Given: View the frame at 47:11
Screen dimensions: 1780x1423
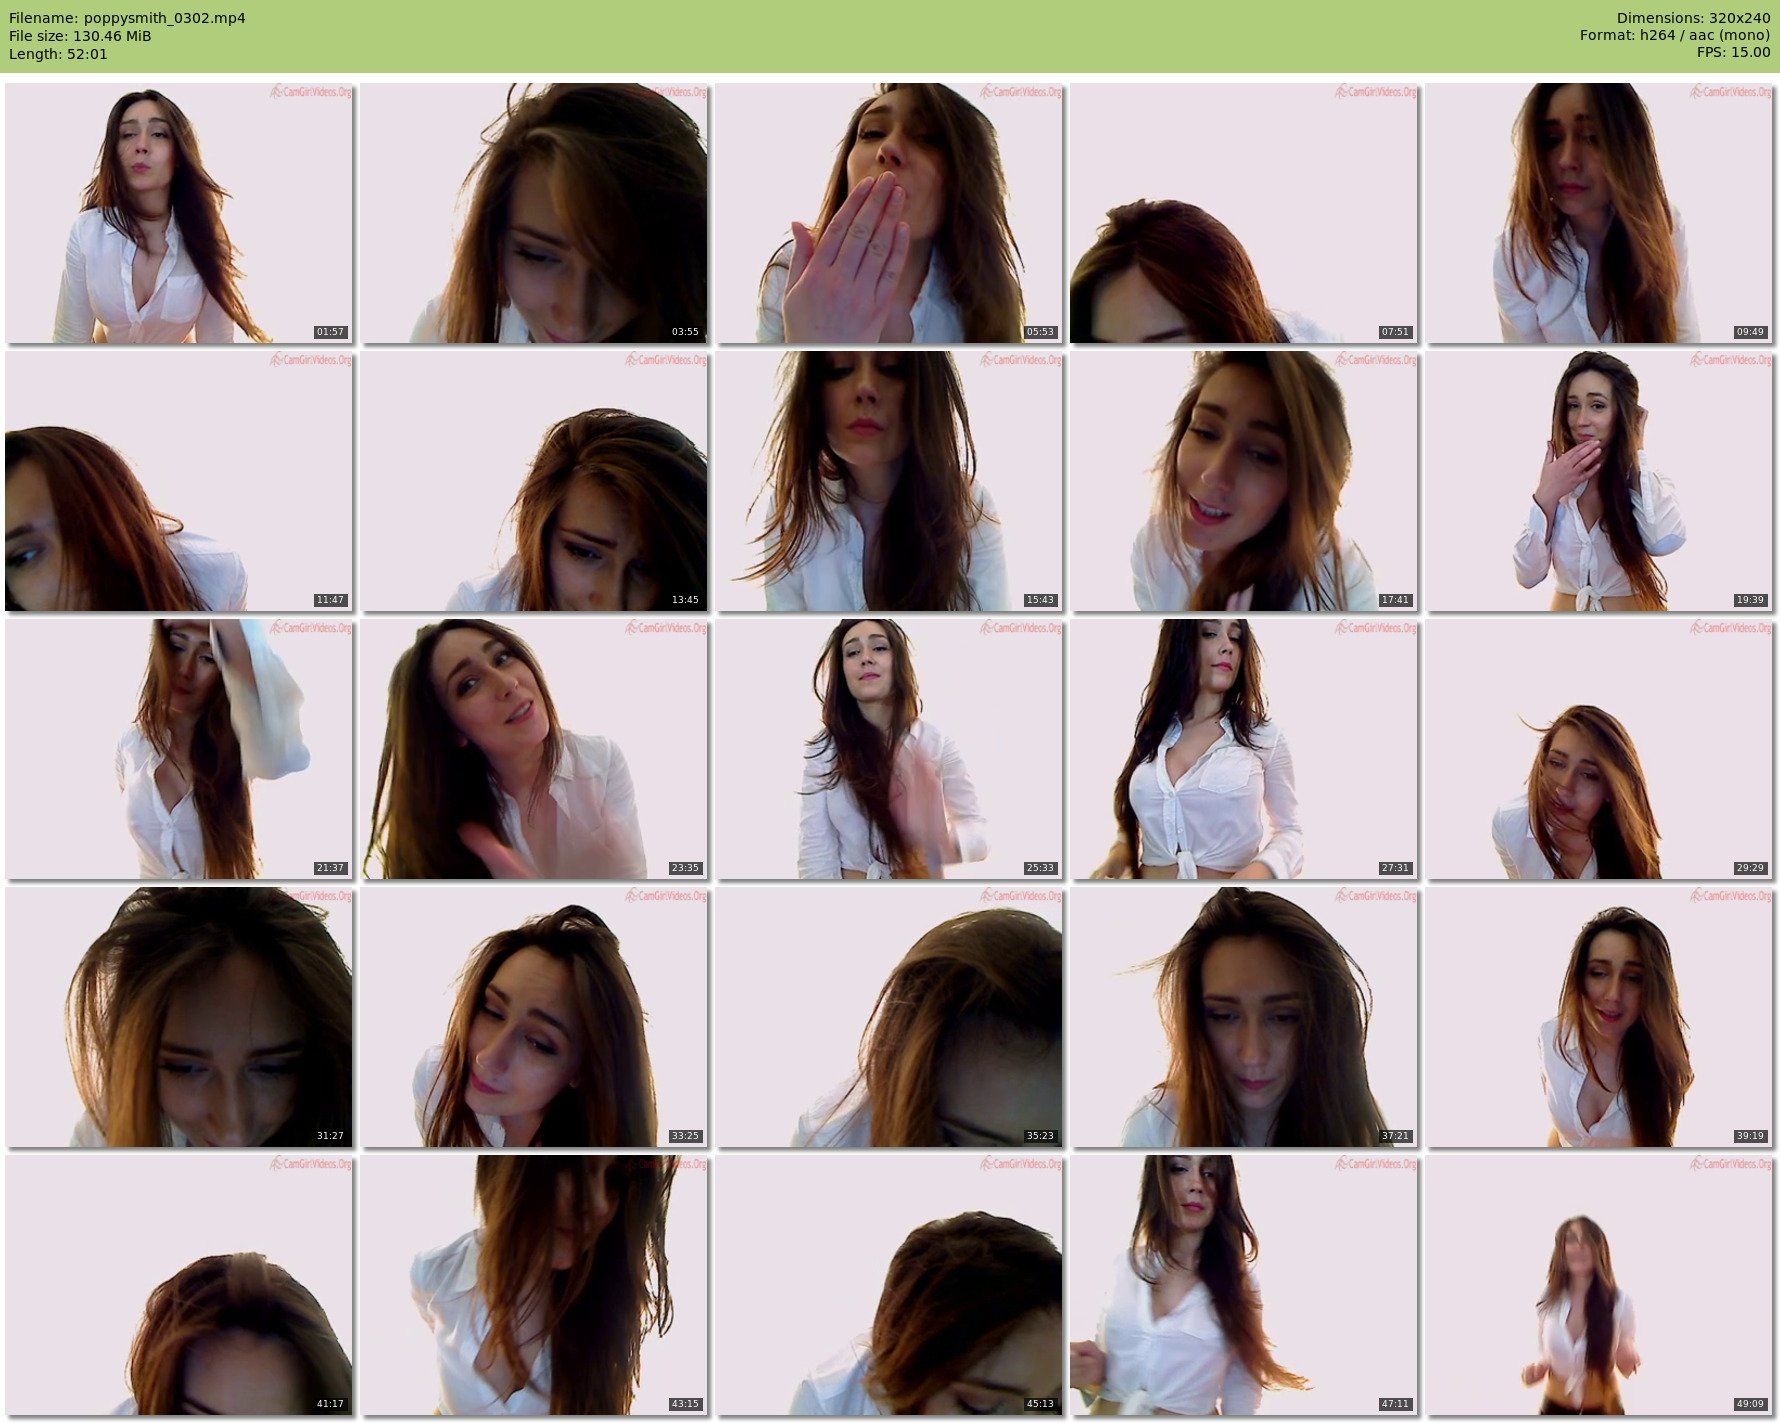Looking at the screenshot, I should [1244, 1285].
